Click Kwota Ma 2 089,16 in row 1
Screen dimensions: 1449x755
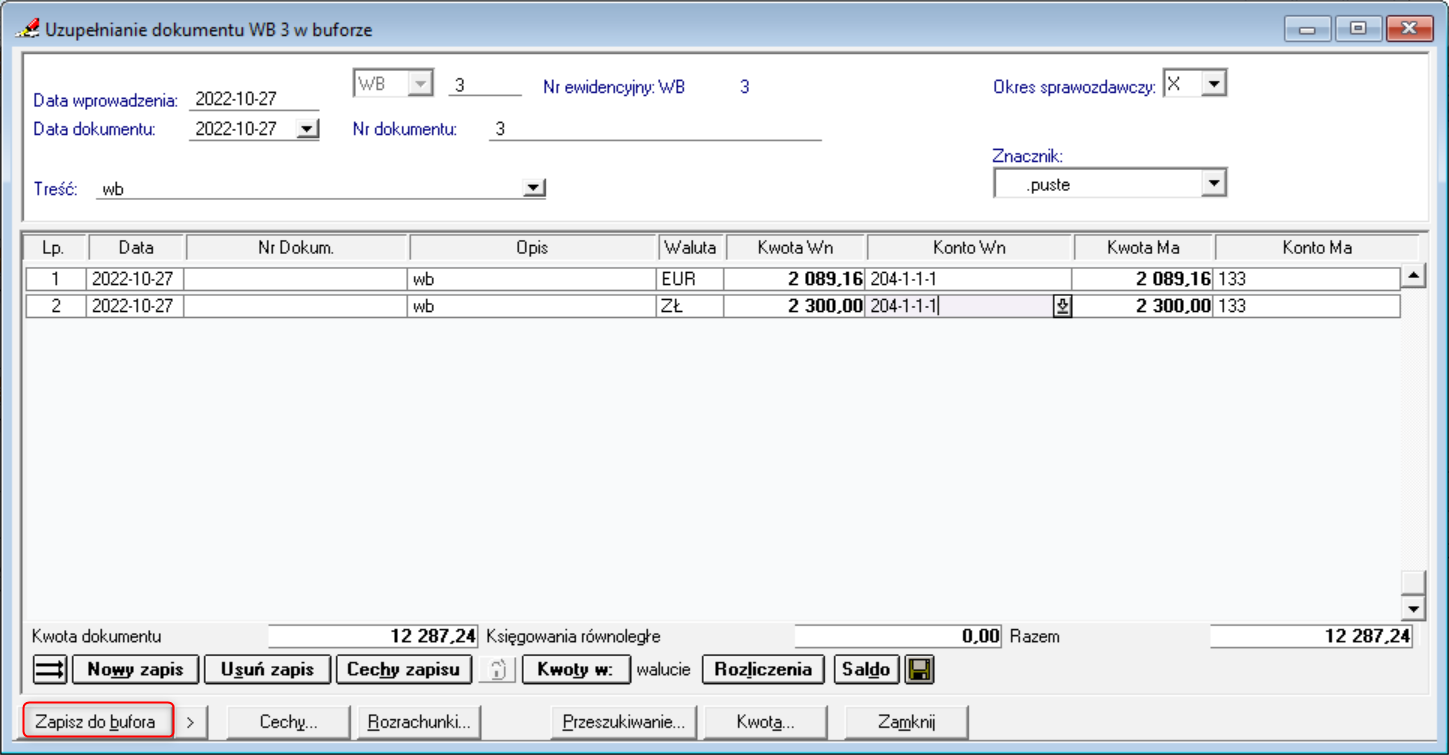click(x=1142, y=279)
